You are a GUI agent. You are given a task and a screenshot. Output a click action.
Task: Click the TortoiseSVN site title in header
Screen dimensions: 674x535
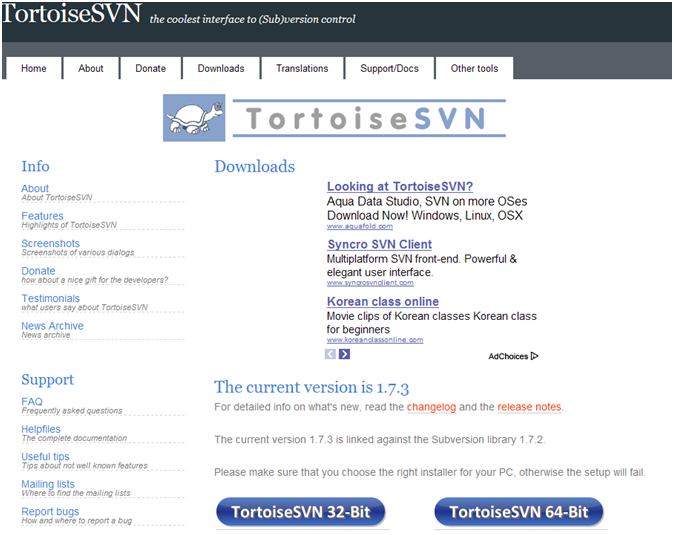tap(71, 13)
